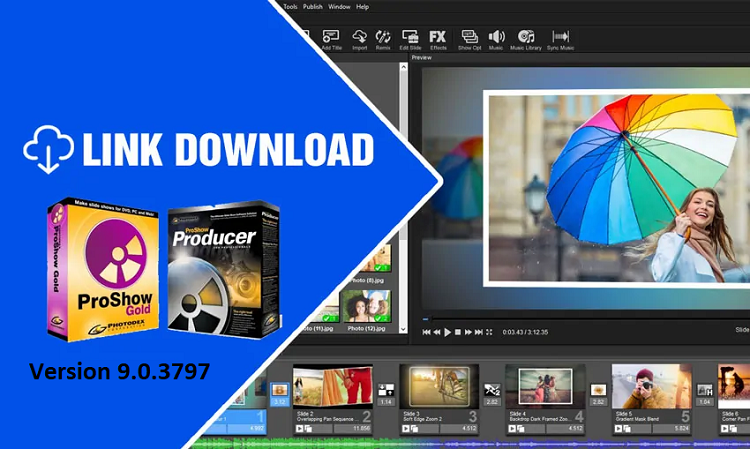Image resolution: width=750 pixels, height=449 pixels.
Task: Open the FX Effects tool
Action: (x=438, y=40)
